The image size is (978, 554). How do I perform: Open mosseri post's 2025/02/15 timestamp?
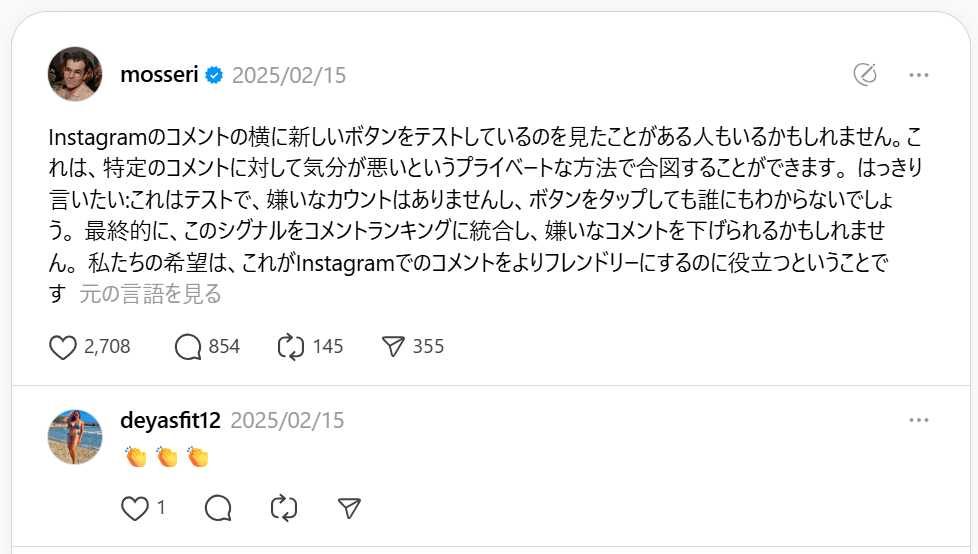(289, 75)
